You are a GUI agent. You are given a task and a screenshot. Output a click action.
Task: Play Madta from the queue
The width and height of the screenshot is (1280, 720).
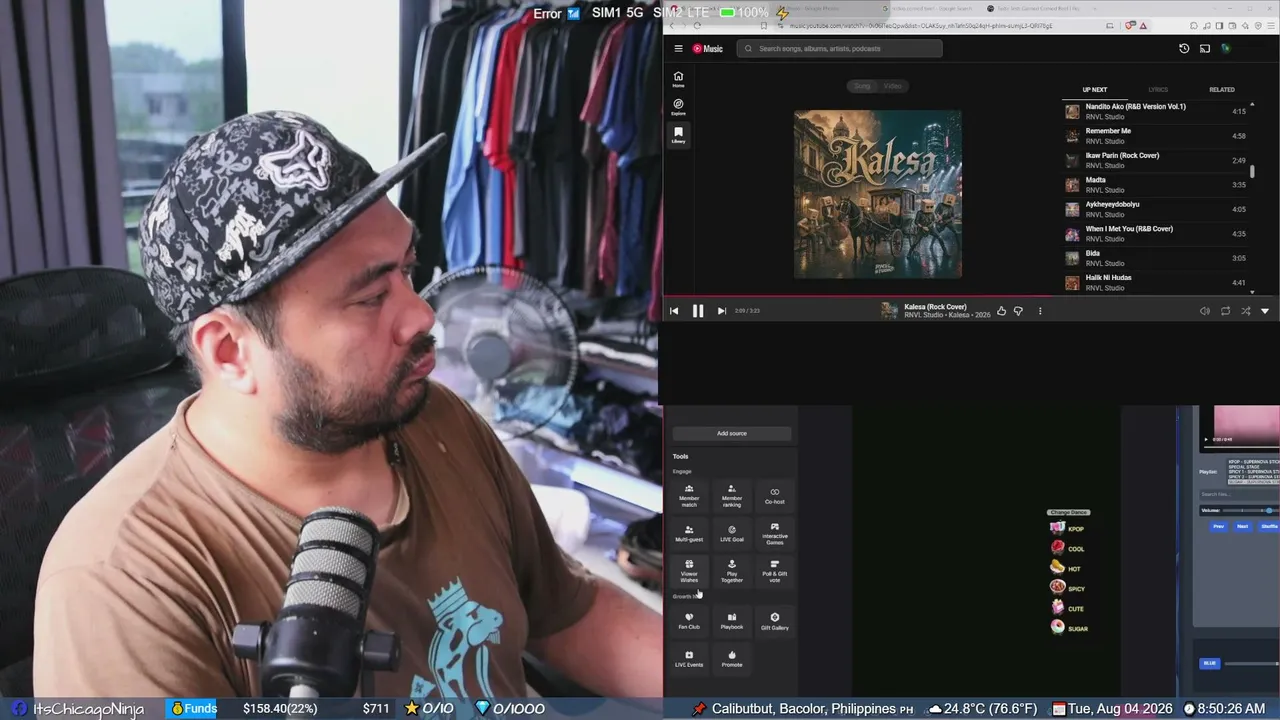click(x=1156, y=185)
